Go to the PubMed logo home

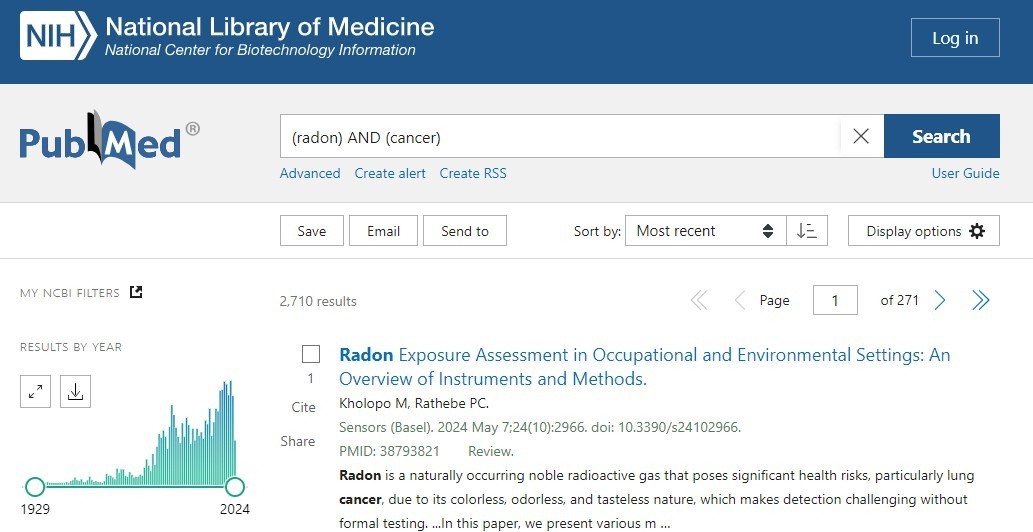point(109,140)
